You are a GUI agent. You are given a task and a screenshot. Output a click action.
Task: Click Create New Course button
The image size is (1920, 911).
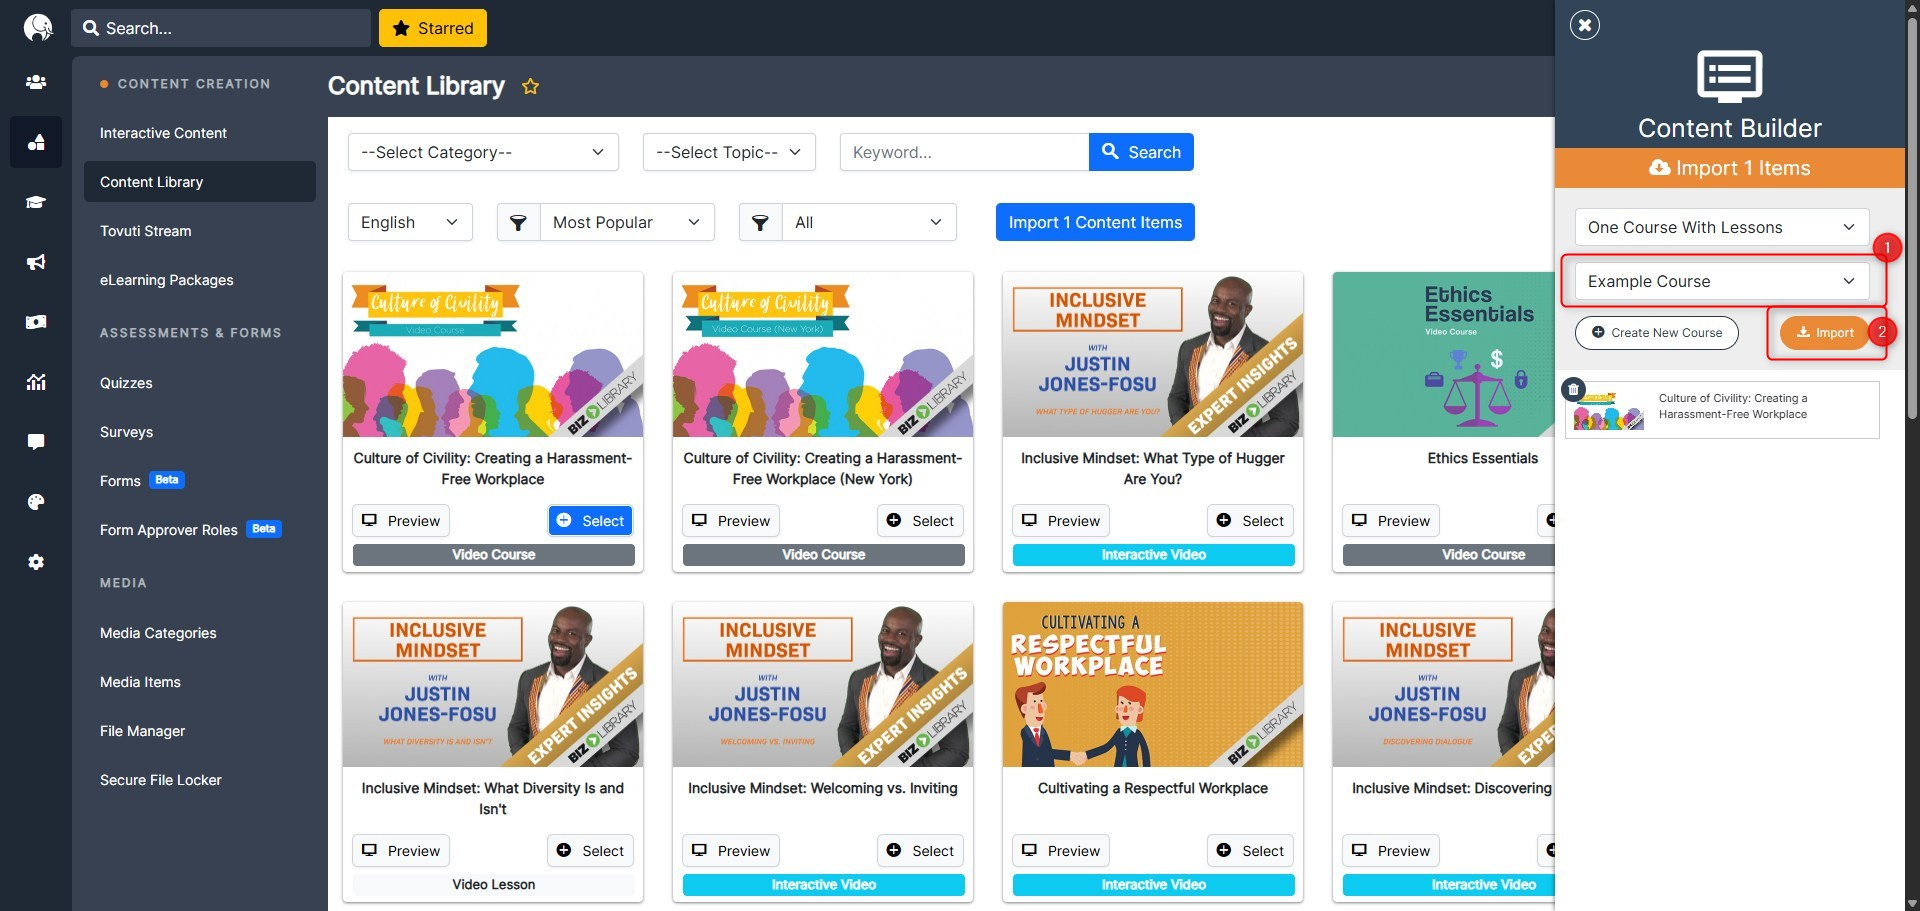[1657, 333]
